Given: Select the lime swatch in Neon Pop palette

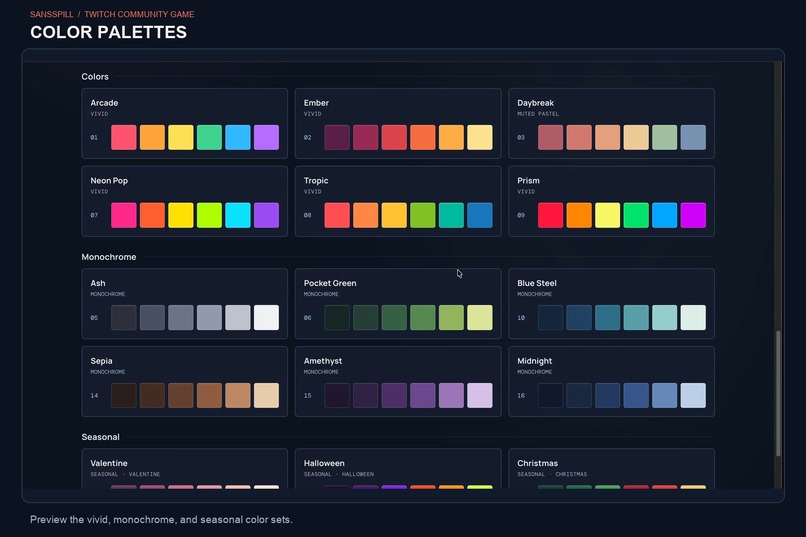Looking at the screenshot, I should [x=209, y=215].
